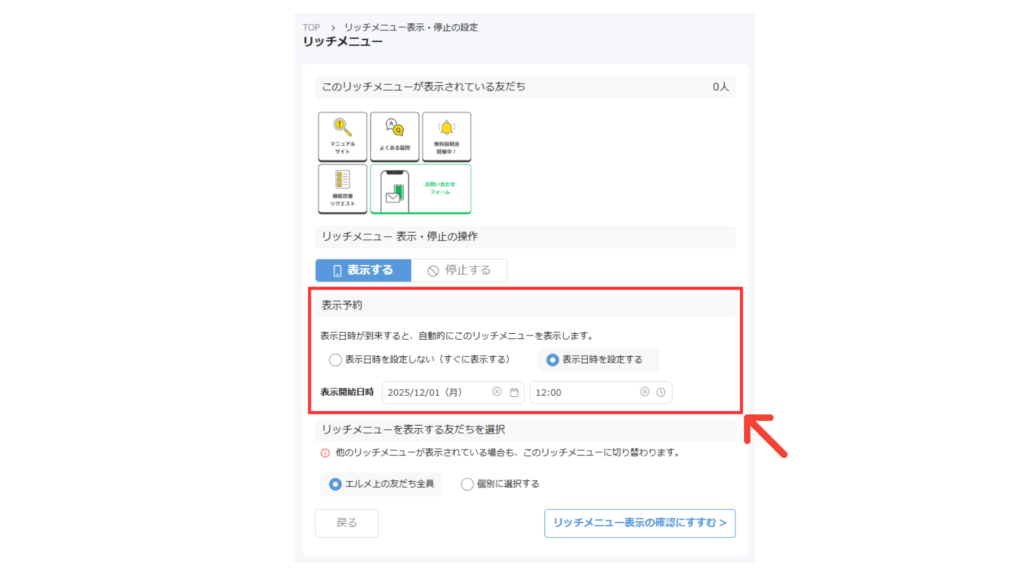Clear the time with its X icon

644,391
